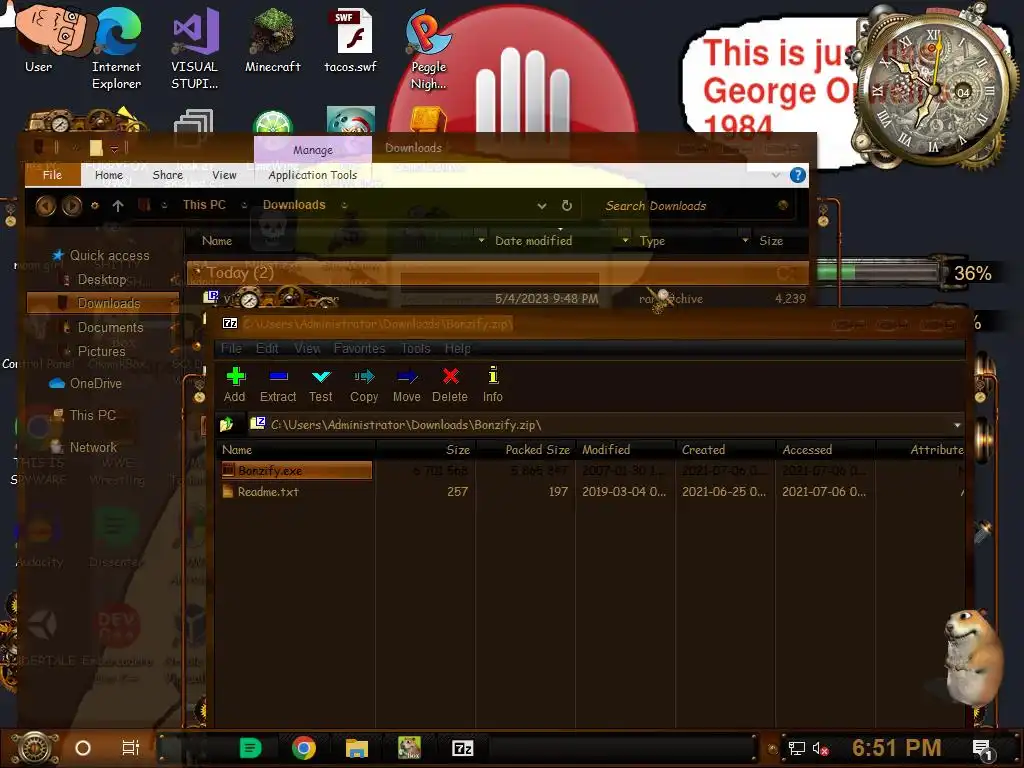Image resolution: width=1024 pixels, height=768 pixels.
Task: Refresh the Downloads folder in Explorer
Action: (x=567, y=206)
